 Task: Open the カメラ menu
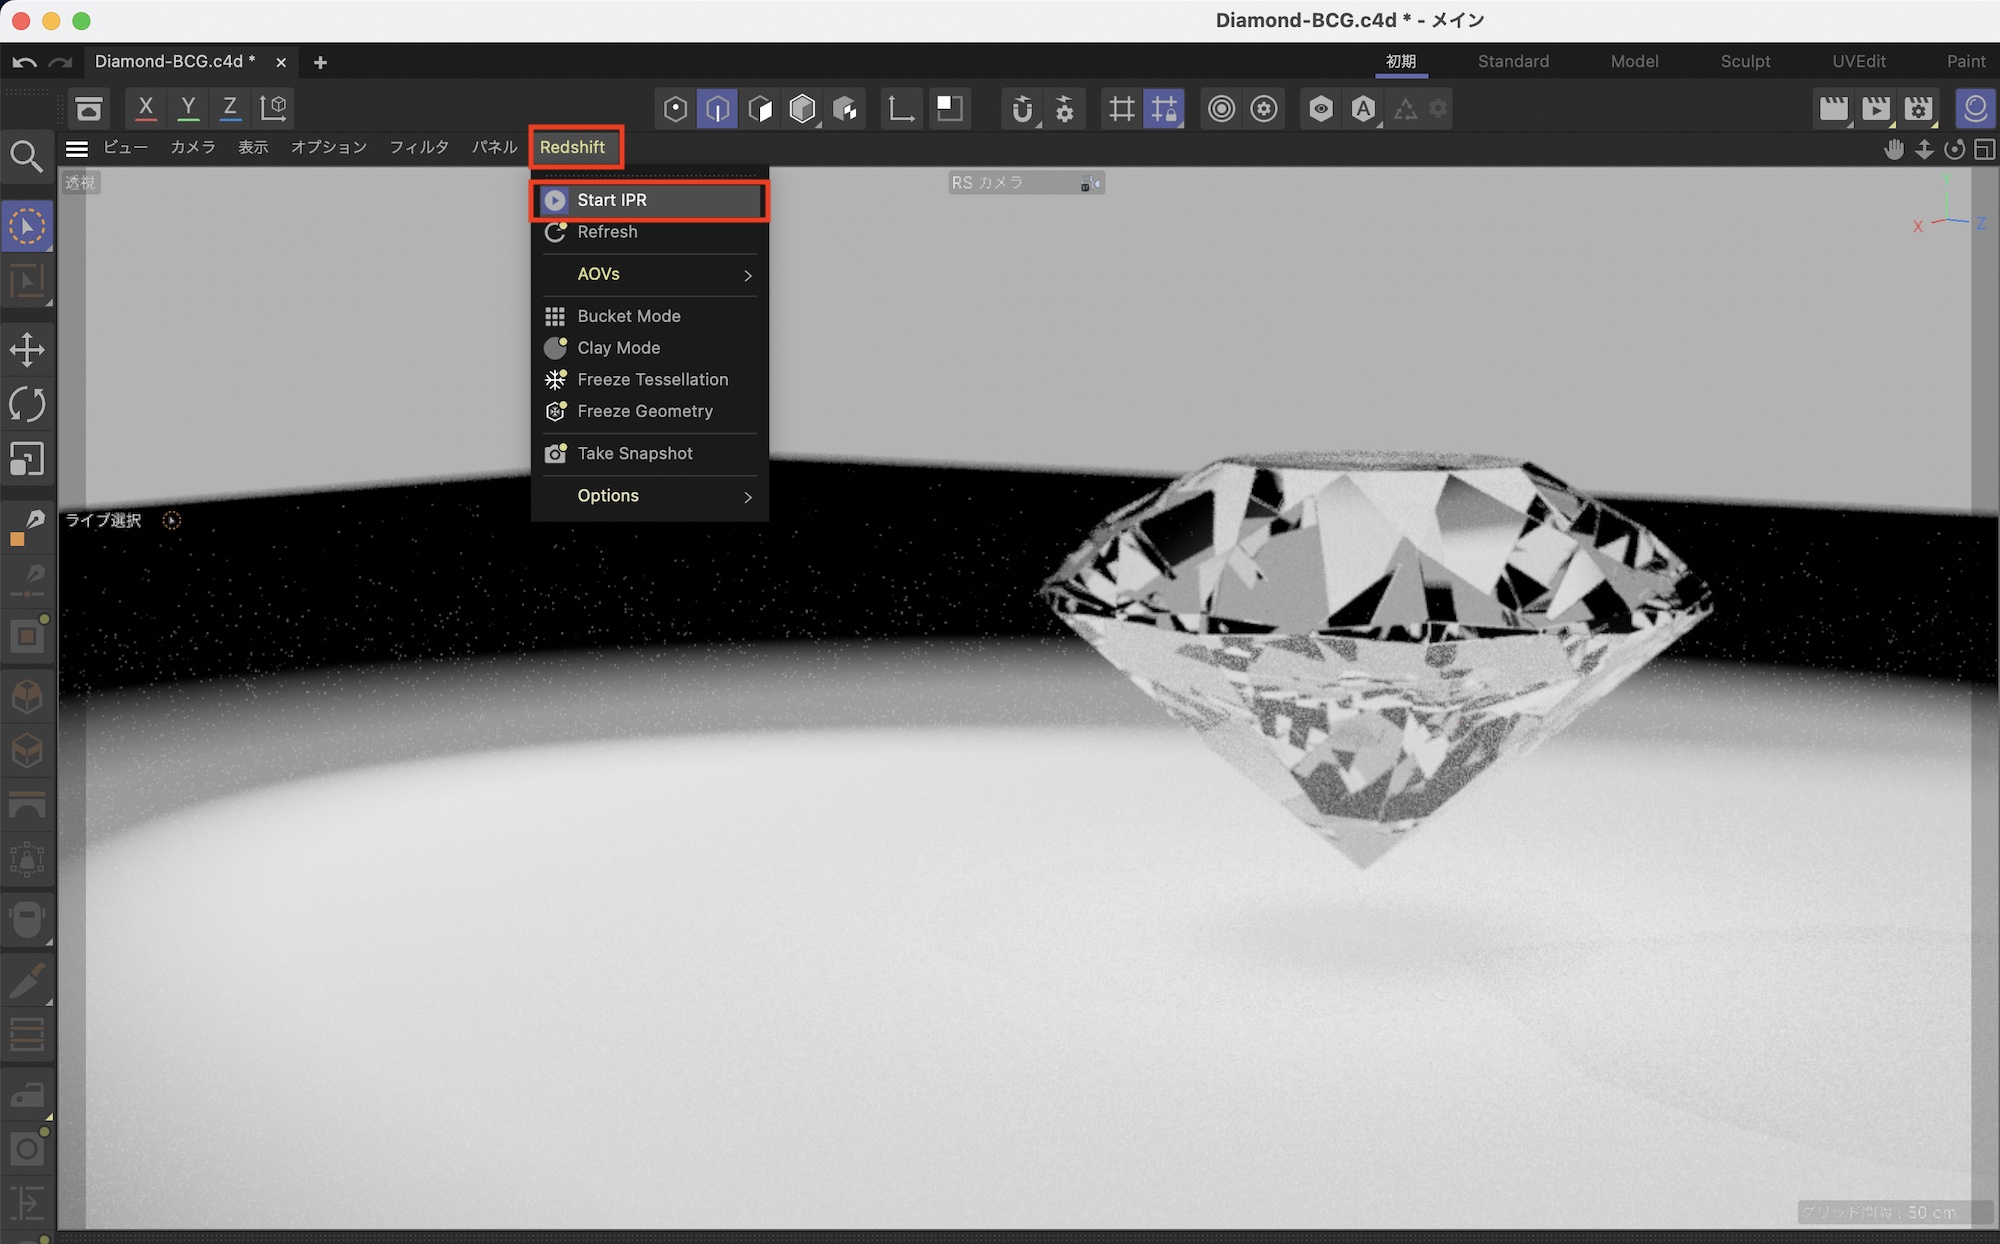(x=193, y=147)
